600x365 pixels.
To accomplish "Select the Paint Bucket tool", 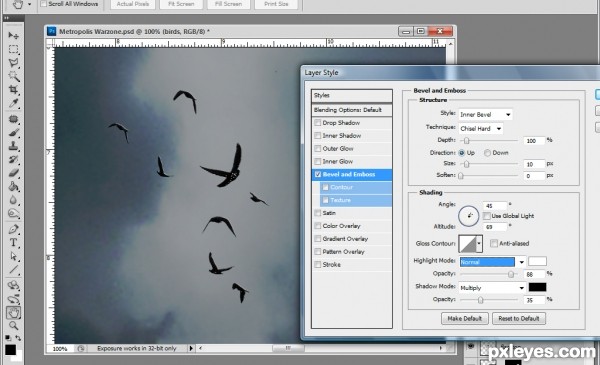I will click(13, 187).
